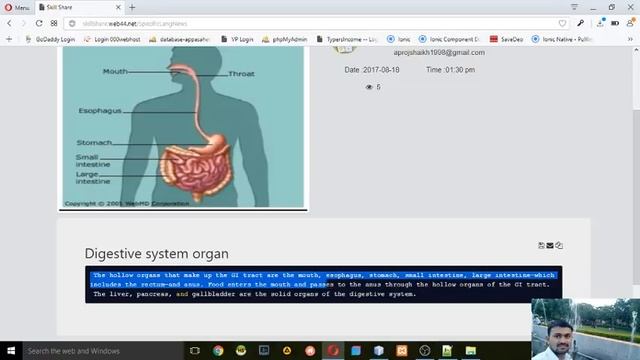Open the 3D cube taskbar app
The width and height of the screenshot is (640, 360).
(379, 351)
